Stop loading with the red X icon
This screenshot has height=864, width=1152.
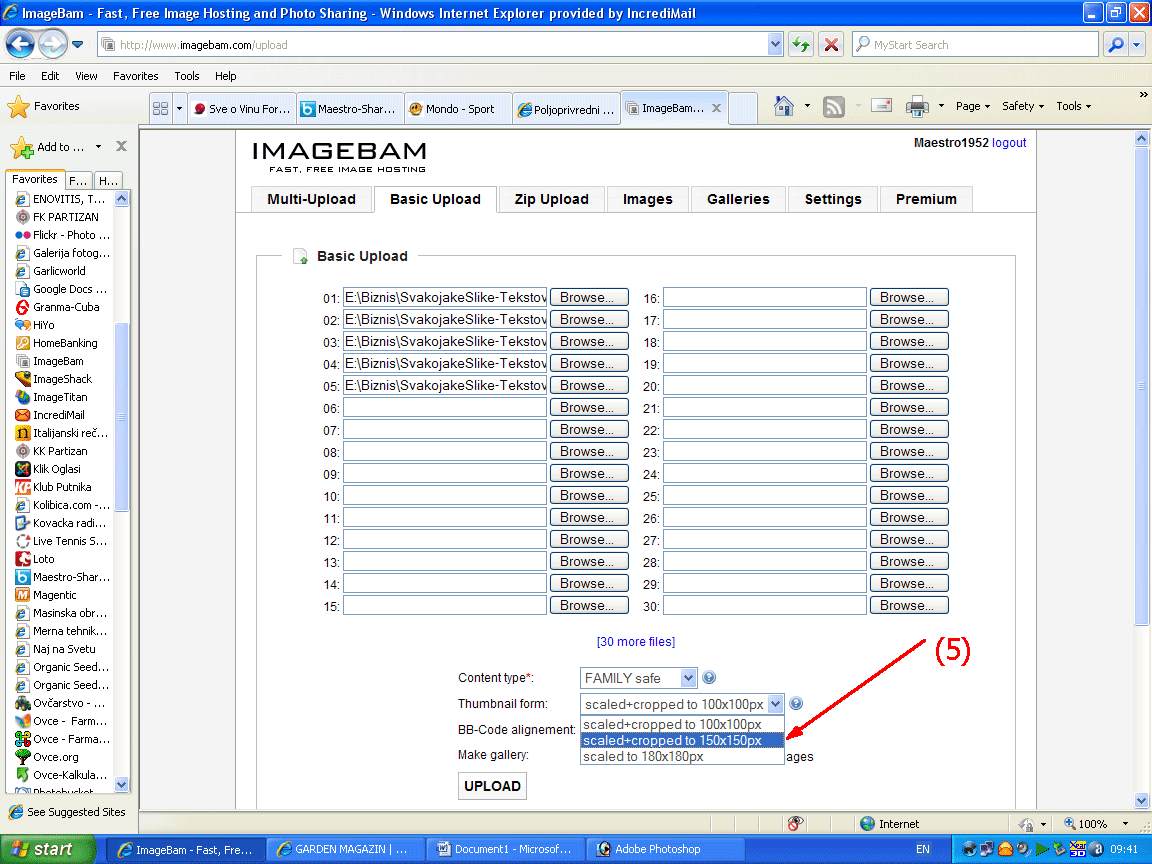coord(831,45)
